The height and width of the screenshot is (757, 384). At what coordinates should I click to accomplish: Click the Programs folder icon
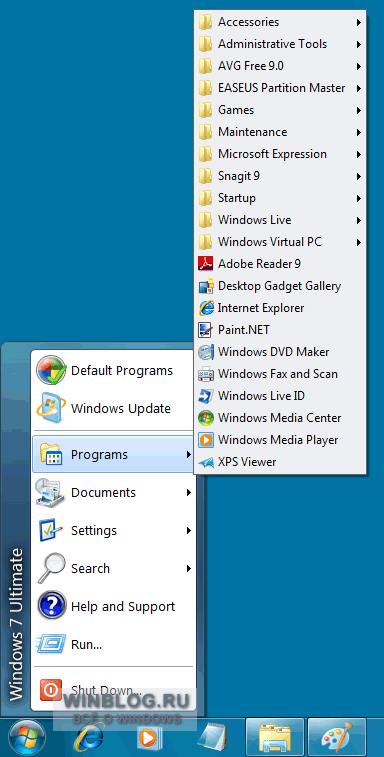click(51, 455)
